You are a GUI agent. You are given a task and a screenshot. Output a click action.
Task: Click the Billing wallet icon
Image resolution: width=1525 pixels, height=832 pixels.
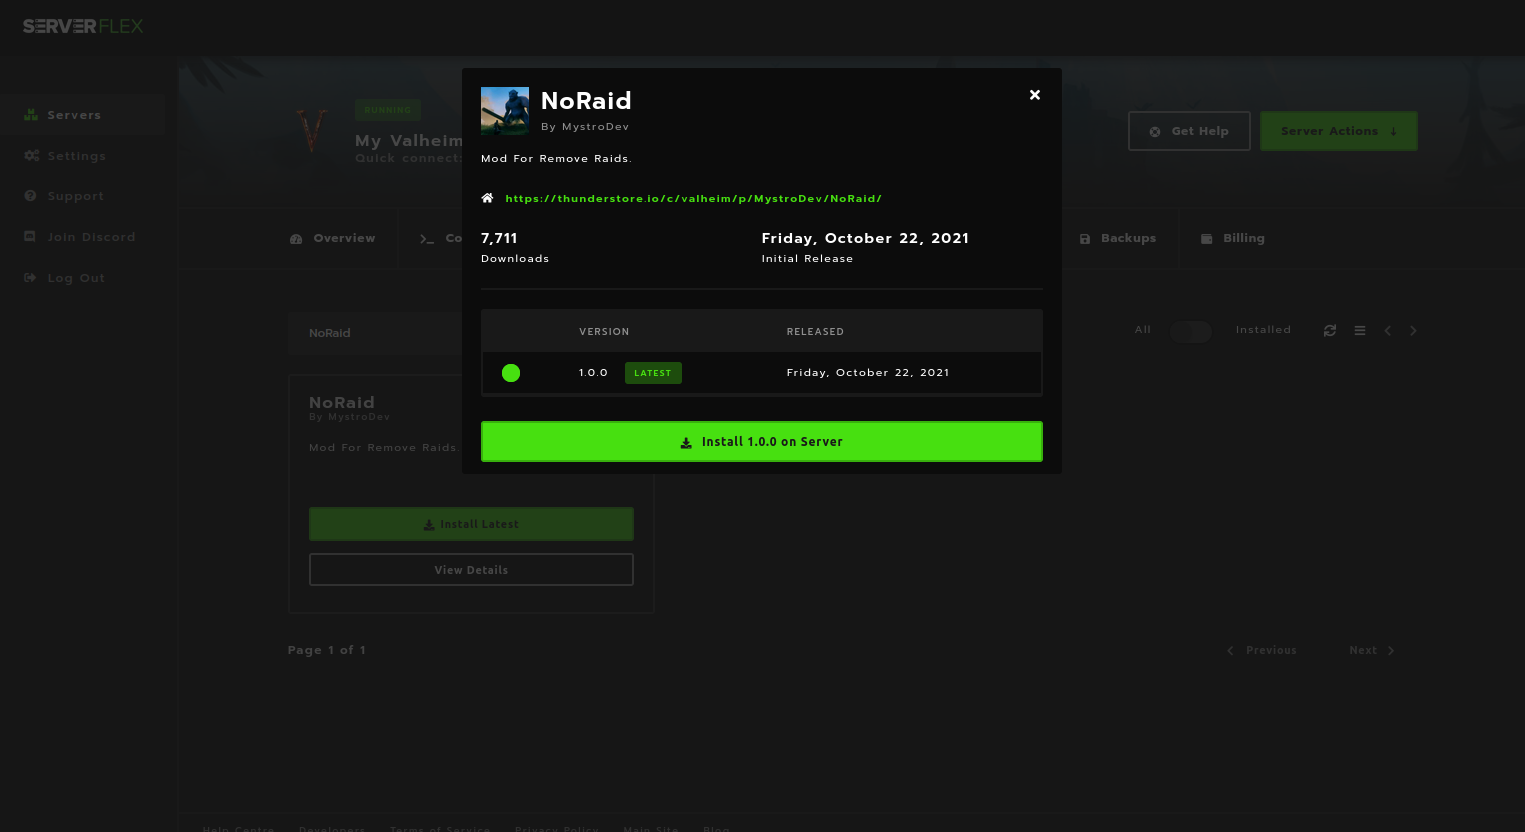pos(1206,239)
